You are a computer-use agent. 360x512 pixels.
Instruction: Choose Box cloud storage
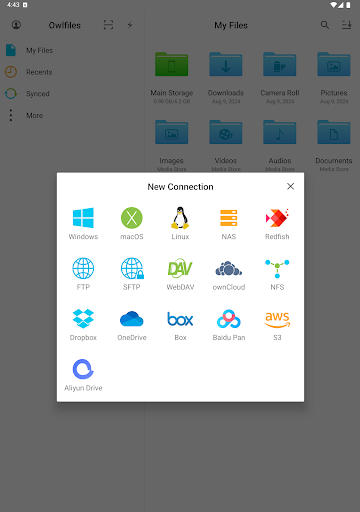pos(180,324)
